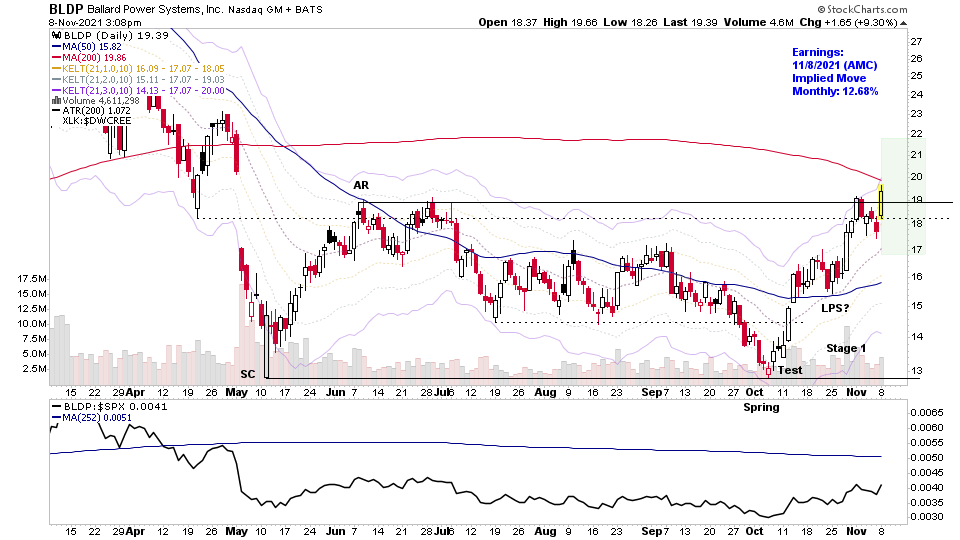960x540 pixels.
Task: Click the Implied Move label
Action: [x=829, y=78]
